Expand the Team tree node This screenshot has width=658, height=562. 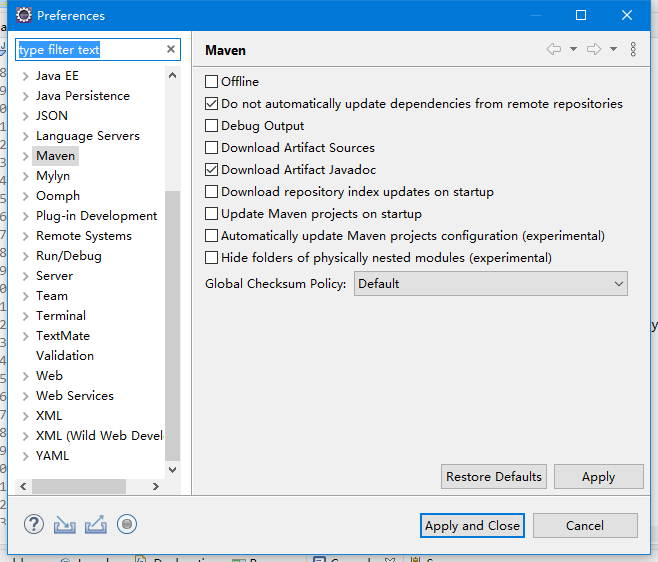pos(26,296)
